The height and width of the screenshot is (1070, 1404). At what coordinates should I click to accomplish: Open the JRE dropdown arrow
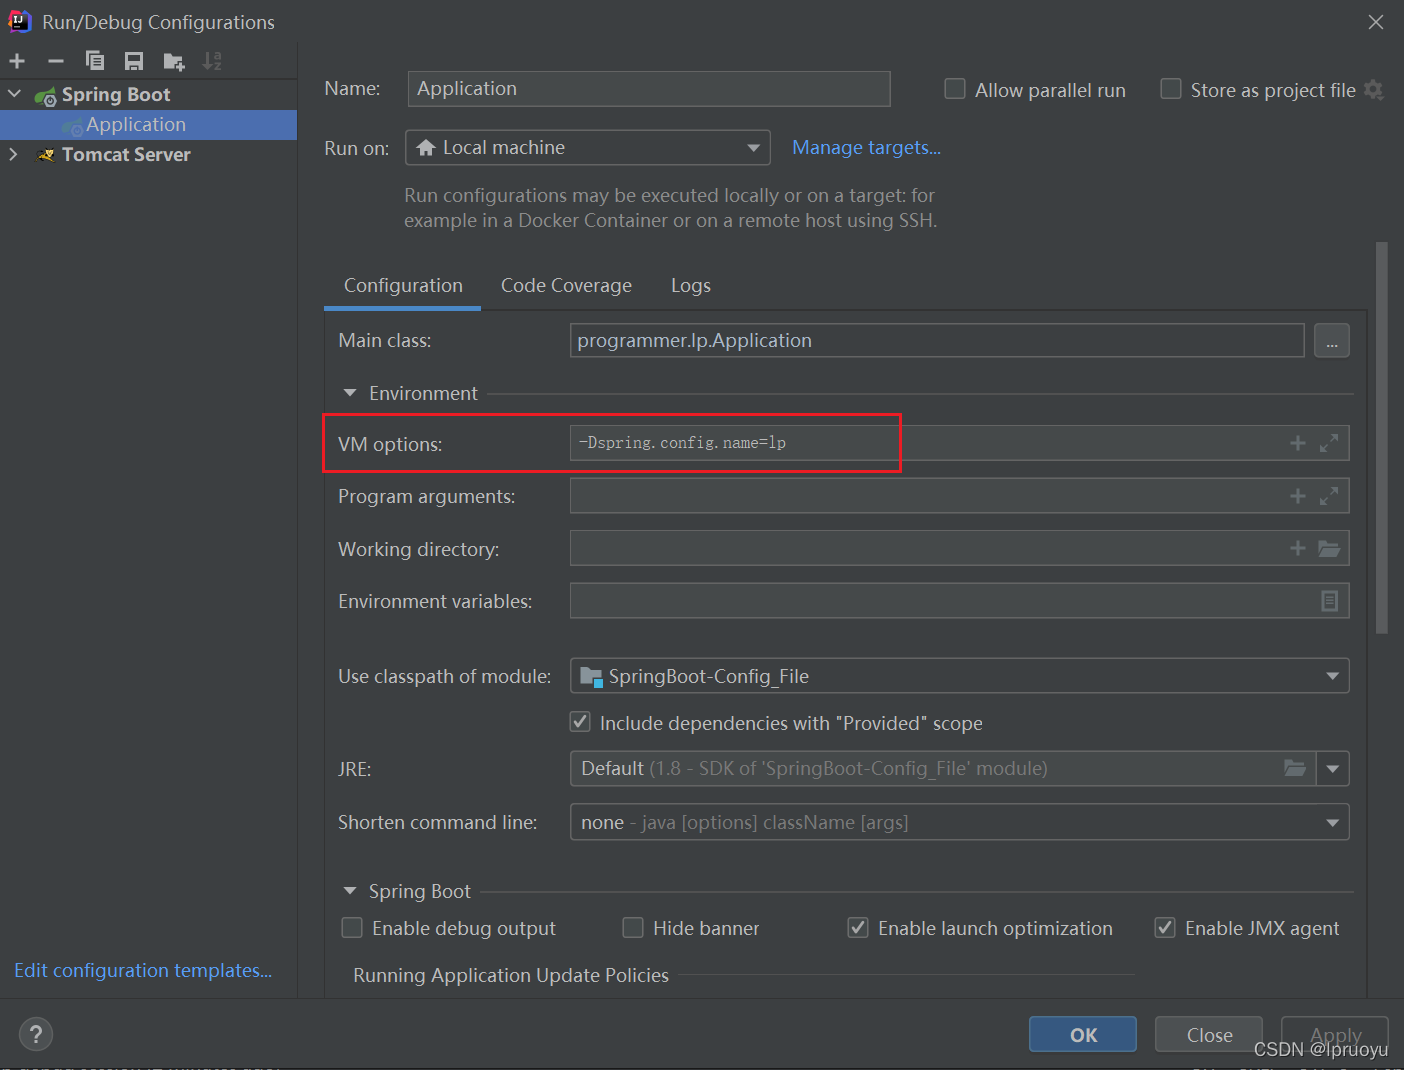(x=1333, y=769)
